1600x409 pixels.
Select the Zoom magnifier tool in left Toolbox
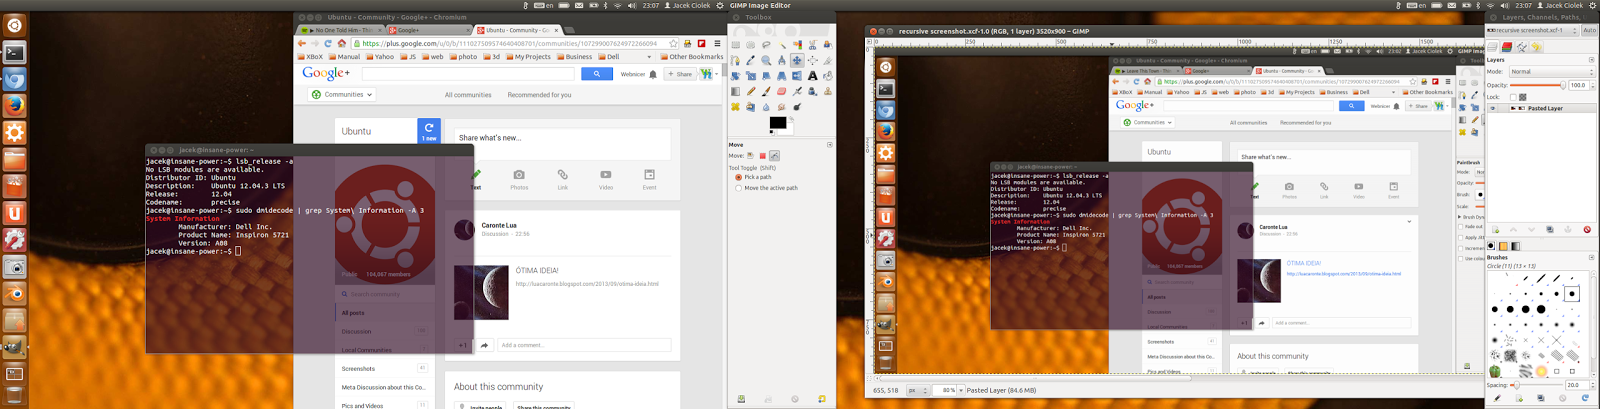point(766,60)
